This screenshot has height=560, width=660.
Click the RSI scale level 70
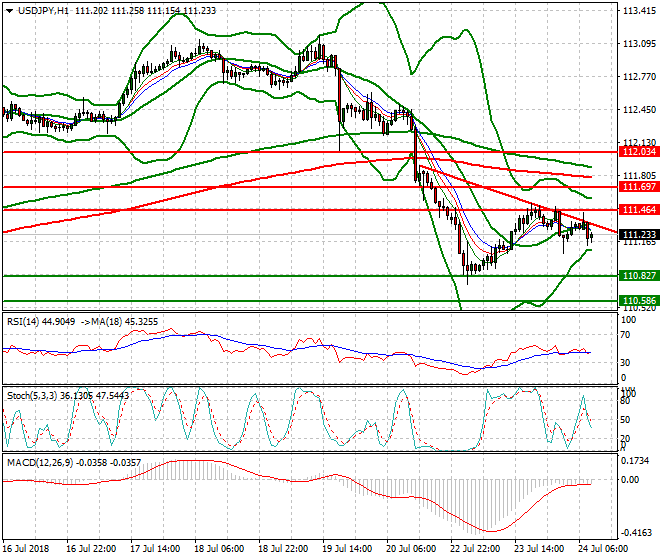pos(625,335)
